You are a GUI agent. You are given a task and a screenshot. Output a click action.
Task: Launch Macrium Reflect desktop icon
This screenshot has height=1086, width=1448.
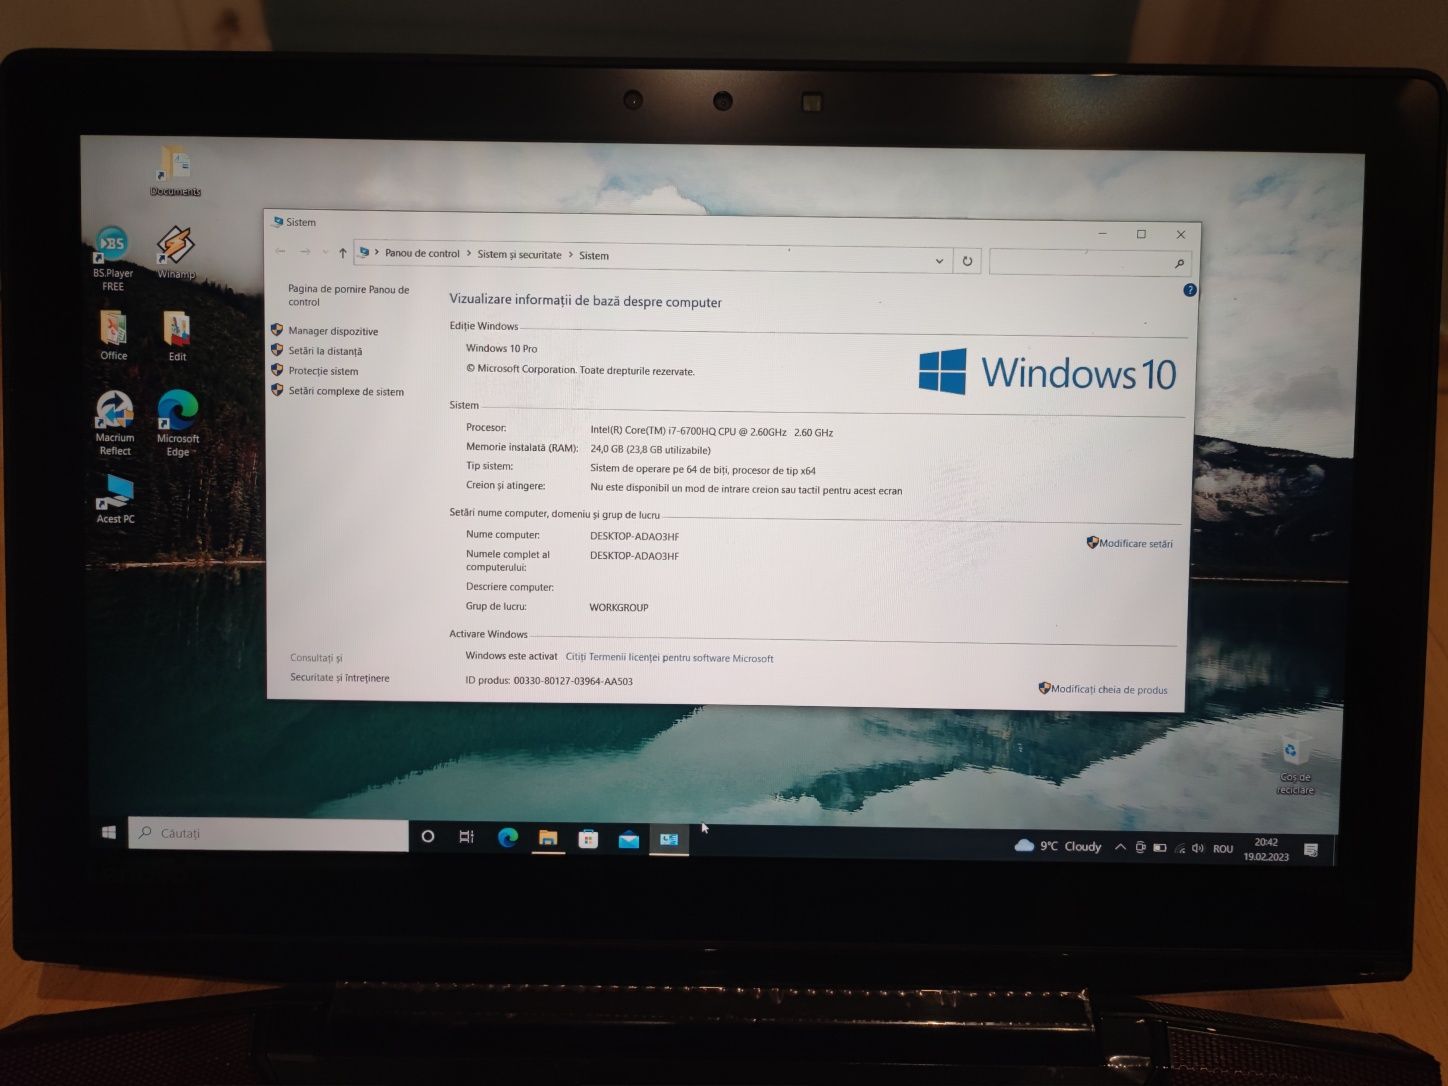pos(115,424)
